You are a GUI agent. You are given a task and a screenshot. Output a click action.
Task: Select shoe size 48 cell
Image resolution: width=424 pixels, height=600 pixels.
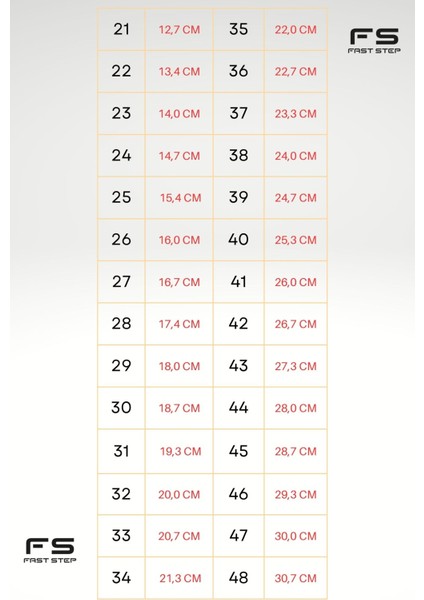[238, 578]
